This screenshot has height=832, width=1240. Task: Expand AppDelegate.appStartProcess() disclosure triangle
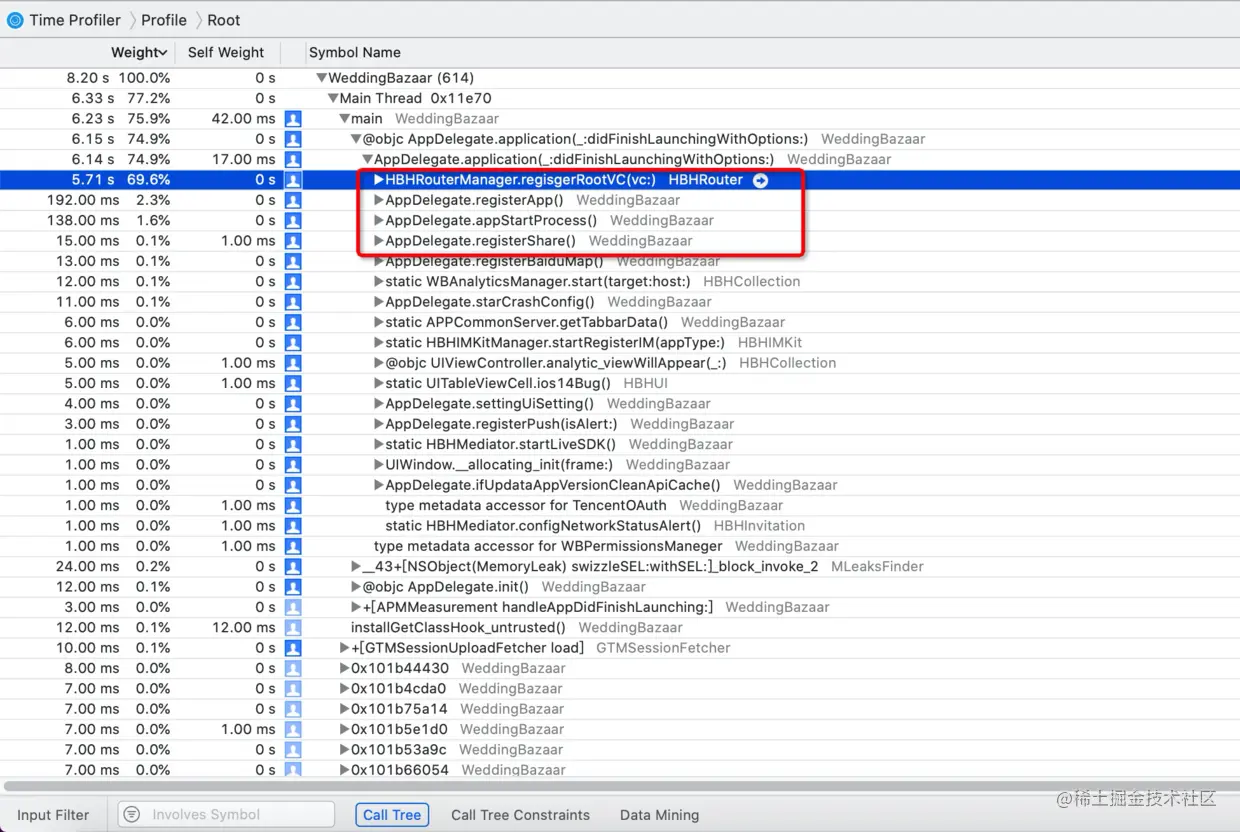pos(379,220)
